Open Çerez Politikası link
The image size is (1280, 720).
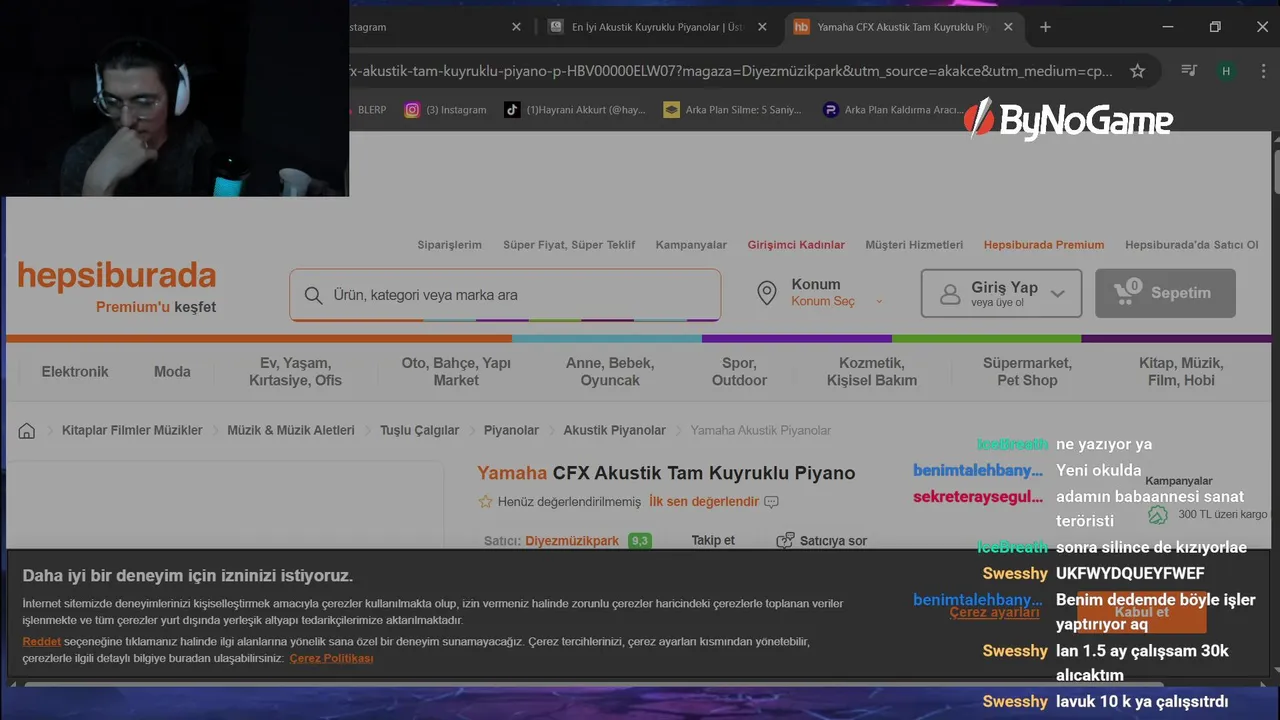pyautogui.click(x=331, y=658)
